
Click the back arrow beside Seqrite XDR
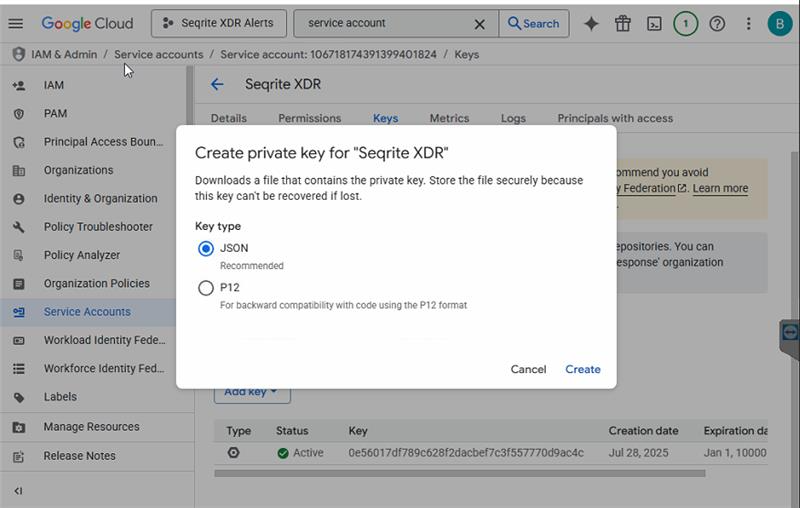click(x=217, y=85)
